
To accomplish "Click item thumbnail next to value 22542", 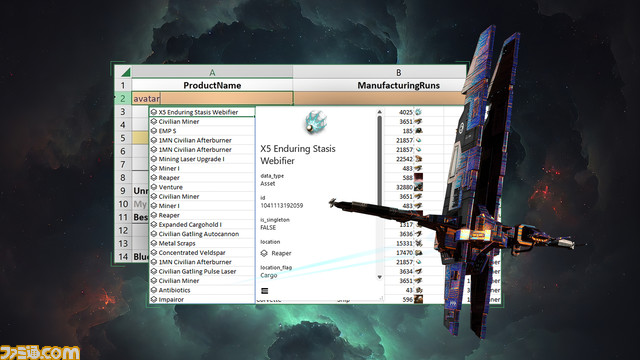I will (x=418, y=159).
